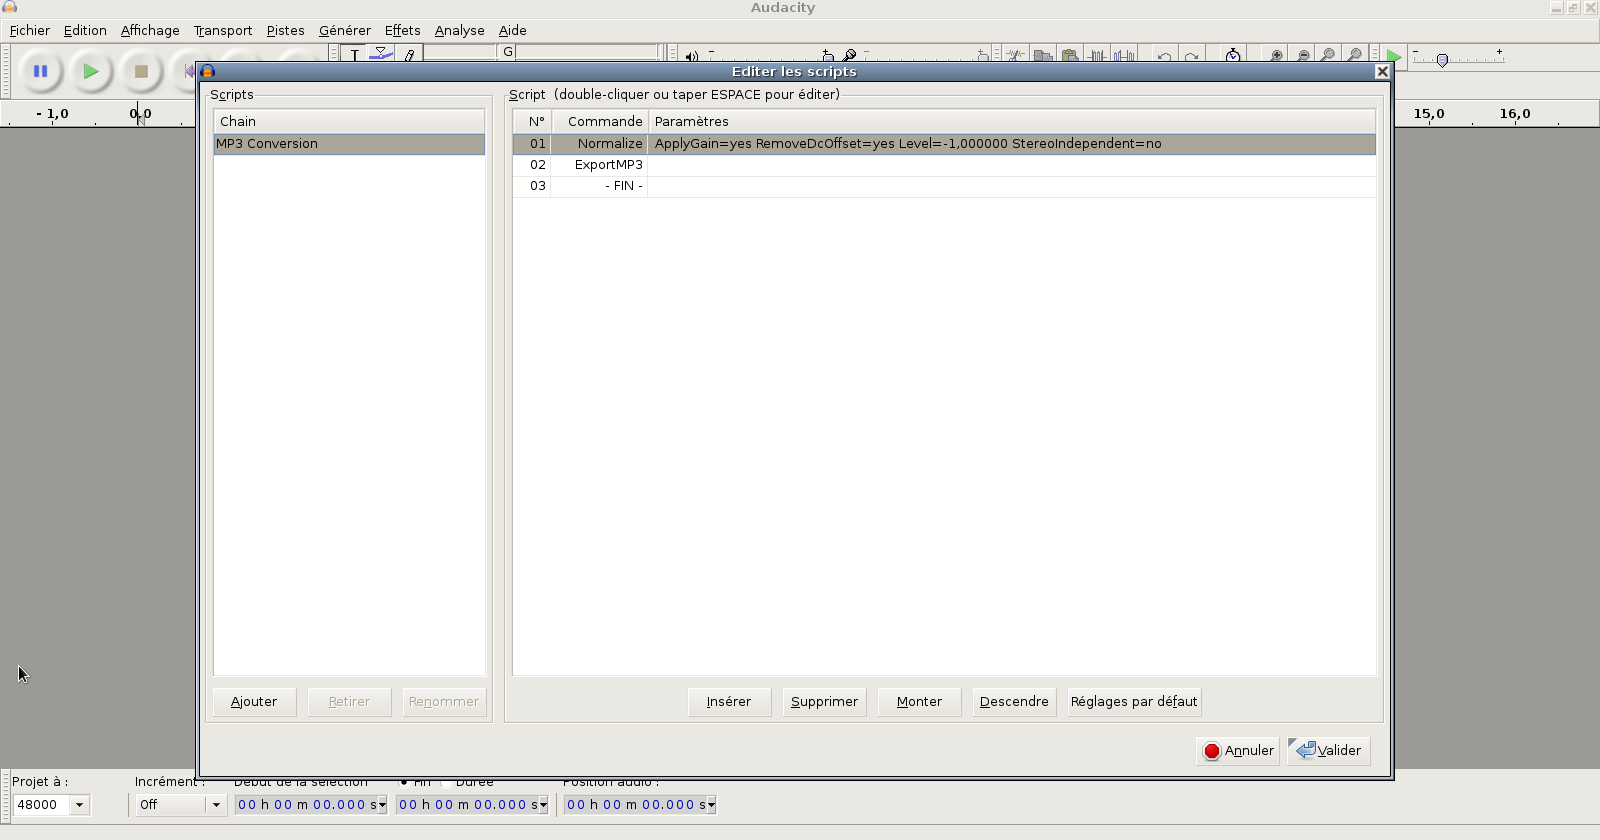Select the Draw pencil tool
The height and width of the screenshot is (840, 1600).
point(409,54)
